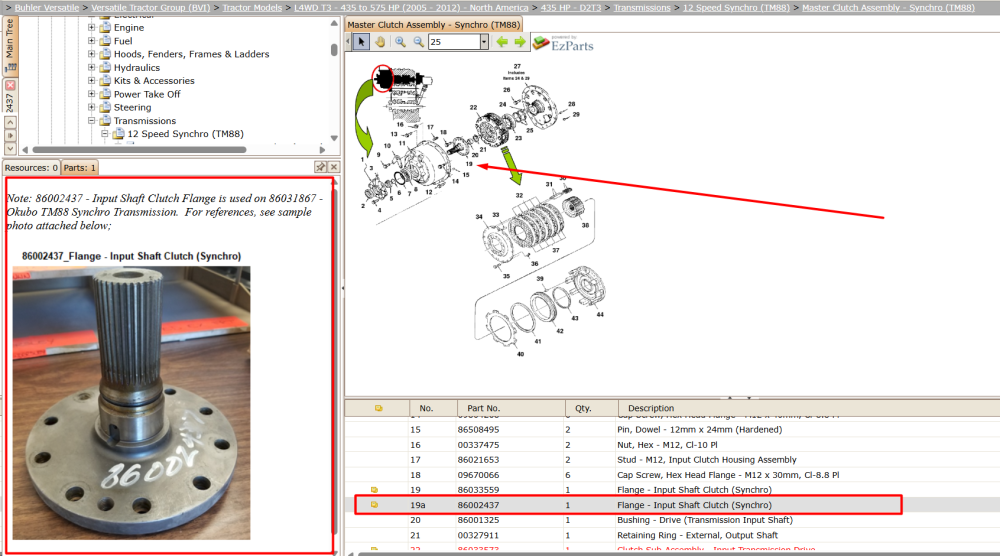Expand the Engine tree node
The height and width of the screenshot is (556, 1000).
tap(91, 27)
